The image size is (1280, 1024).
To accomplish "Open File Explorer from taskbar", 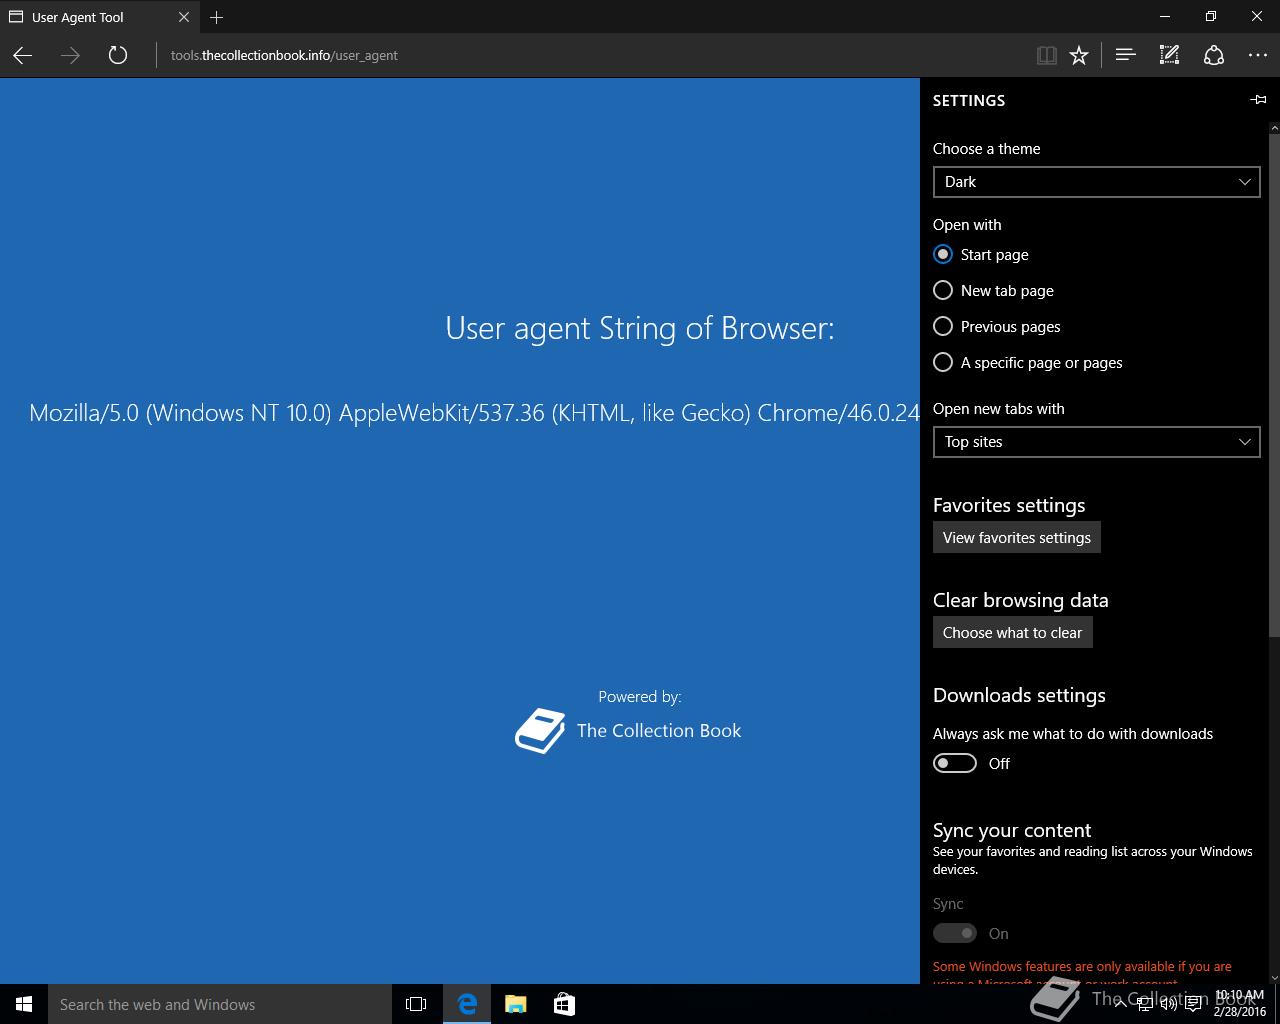I will (x=515, y=1004).
